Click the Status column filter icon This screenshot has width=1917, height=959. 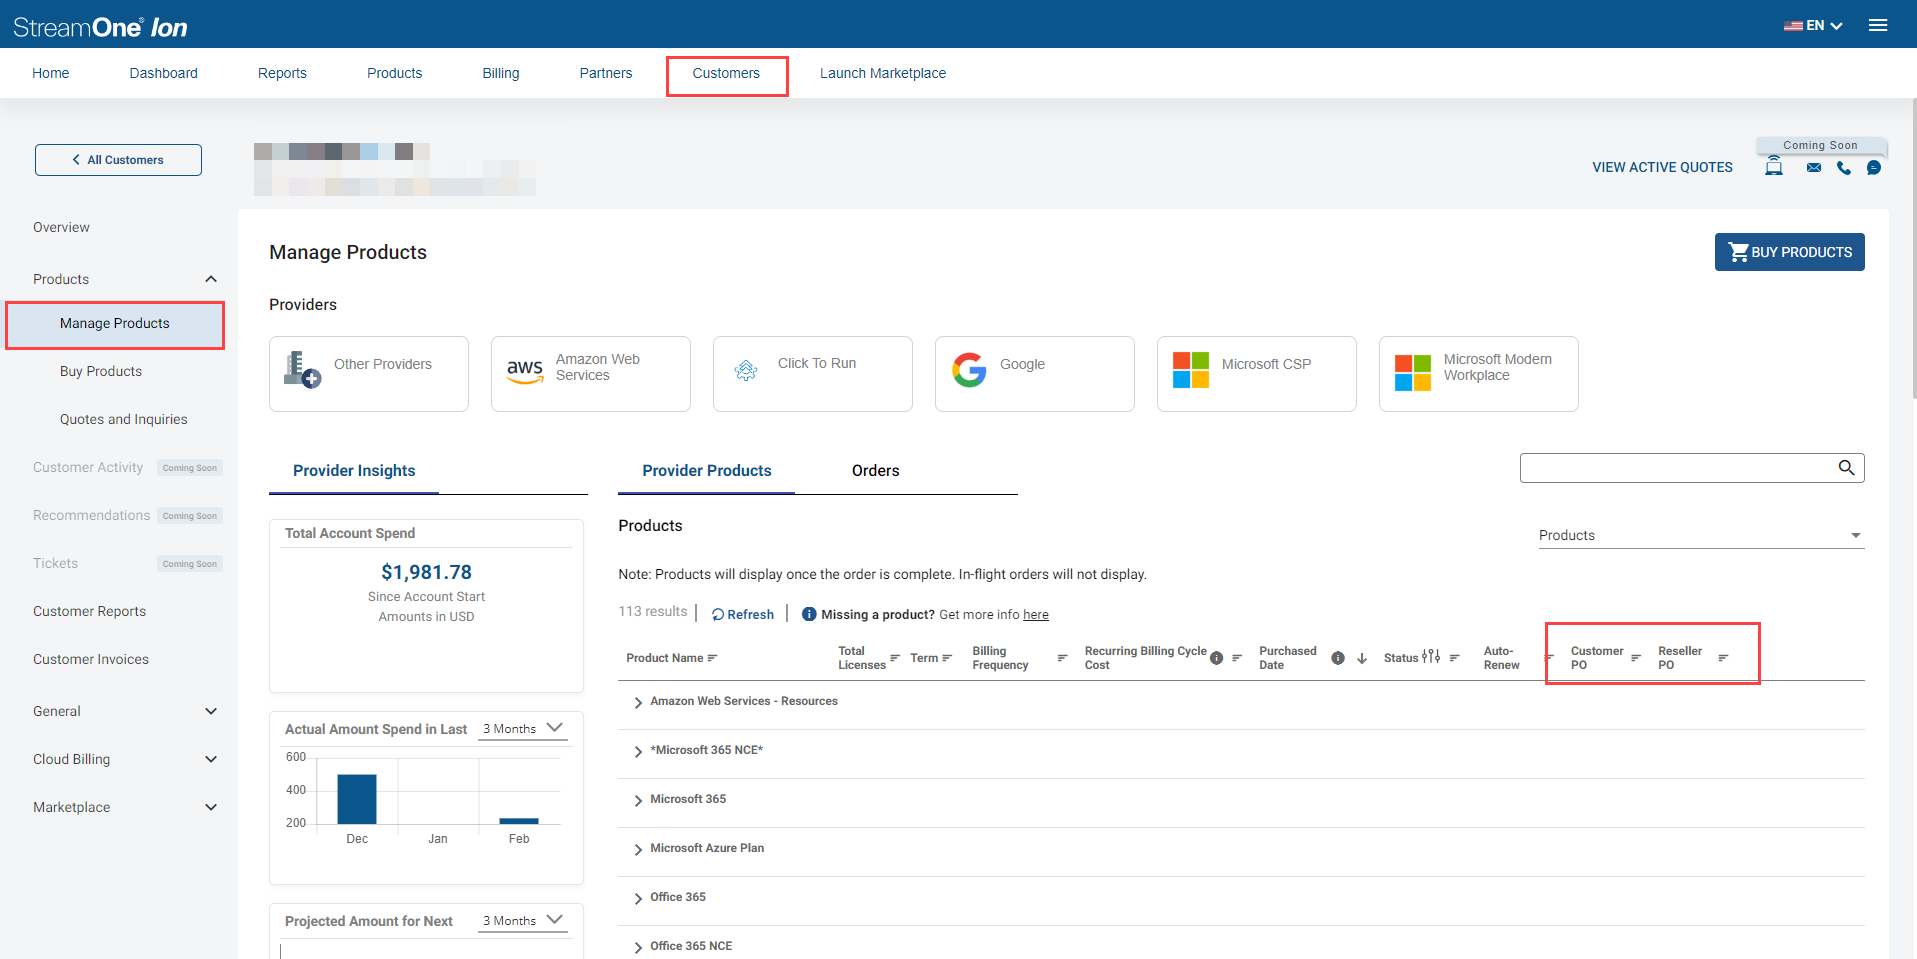click(x=1455, y=658)
